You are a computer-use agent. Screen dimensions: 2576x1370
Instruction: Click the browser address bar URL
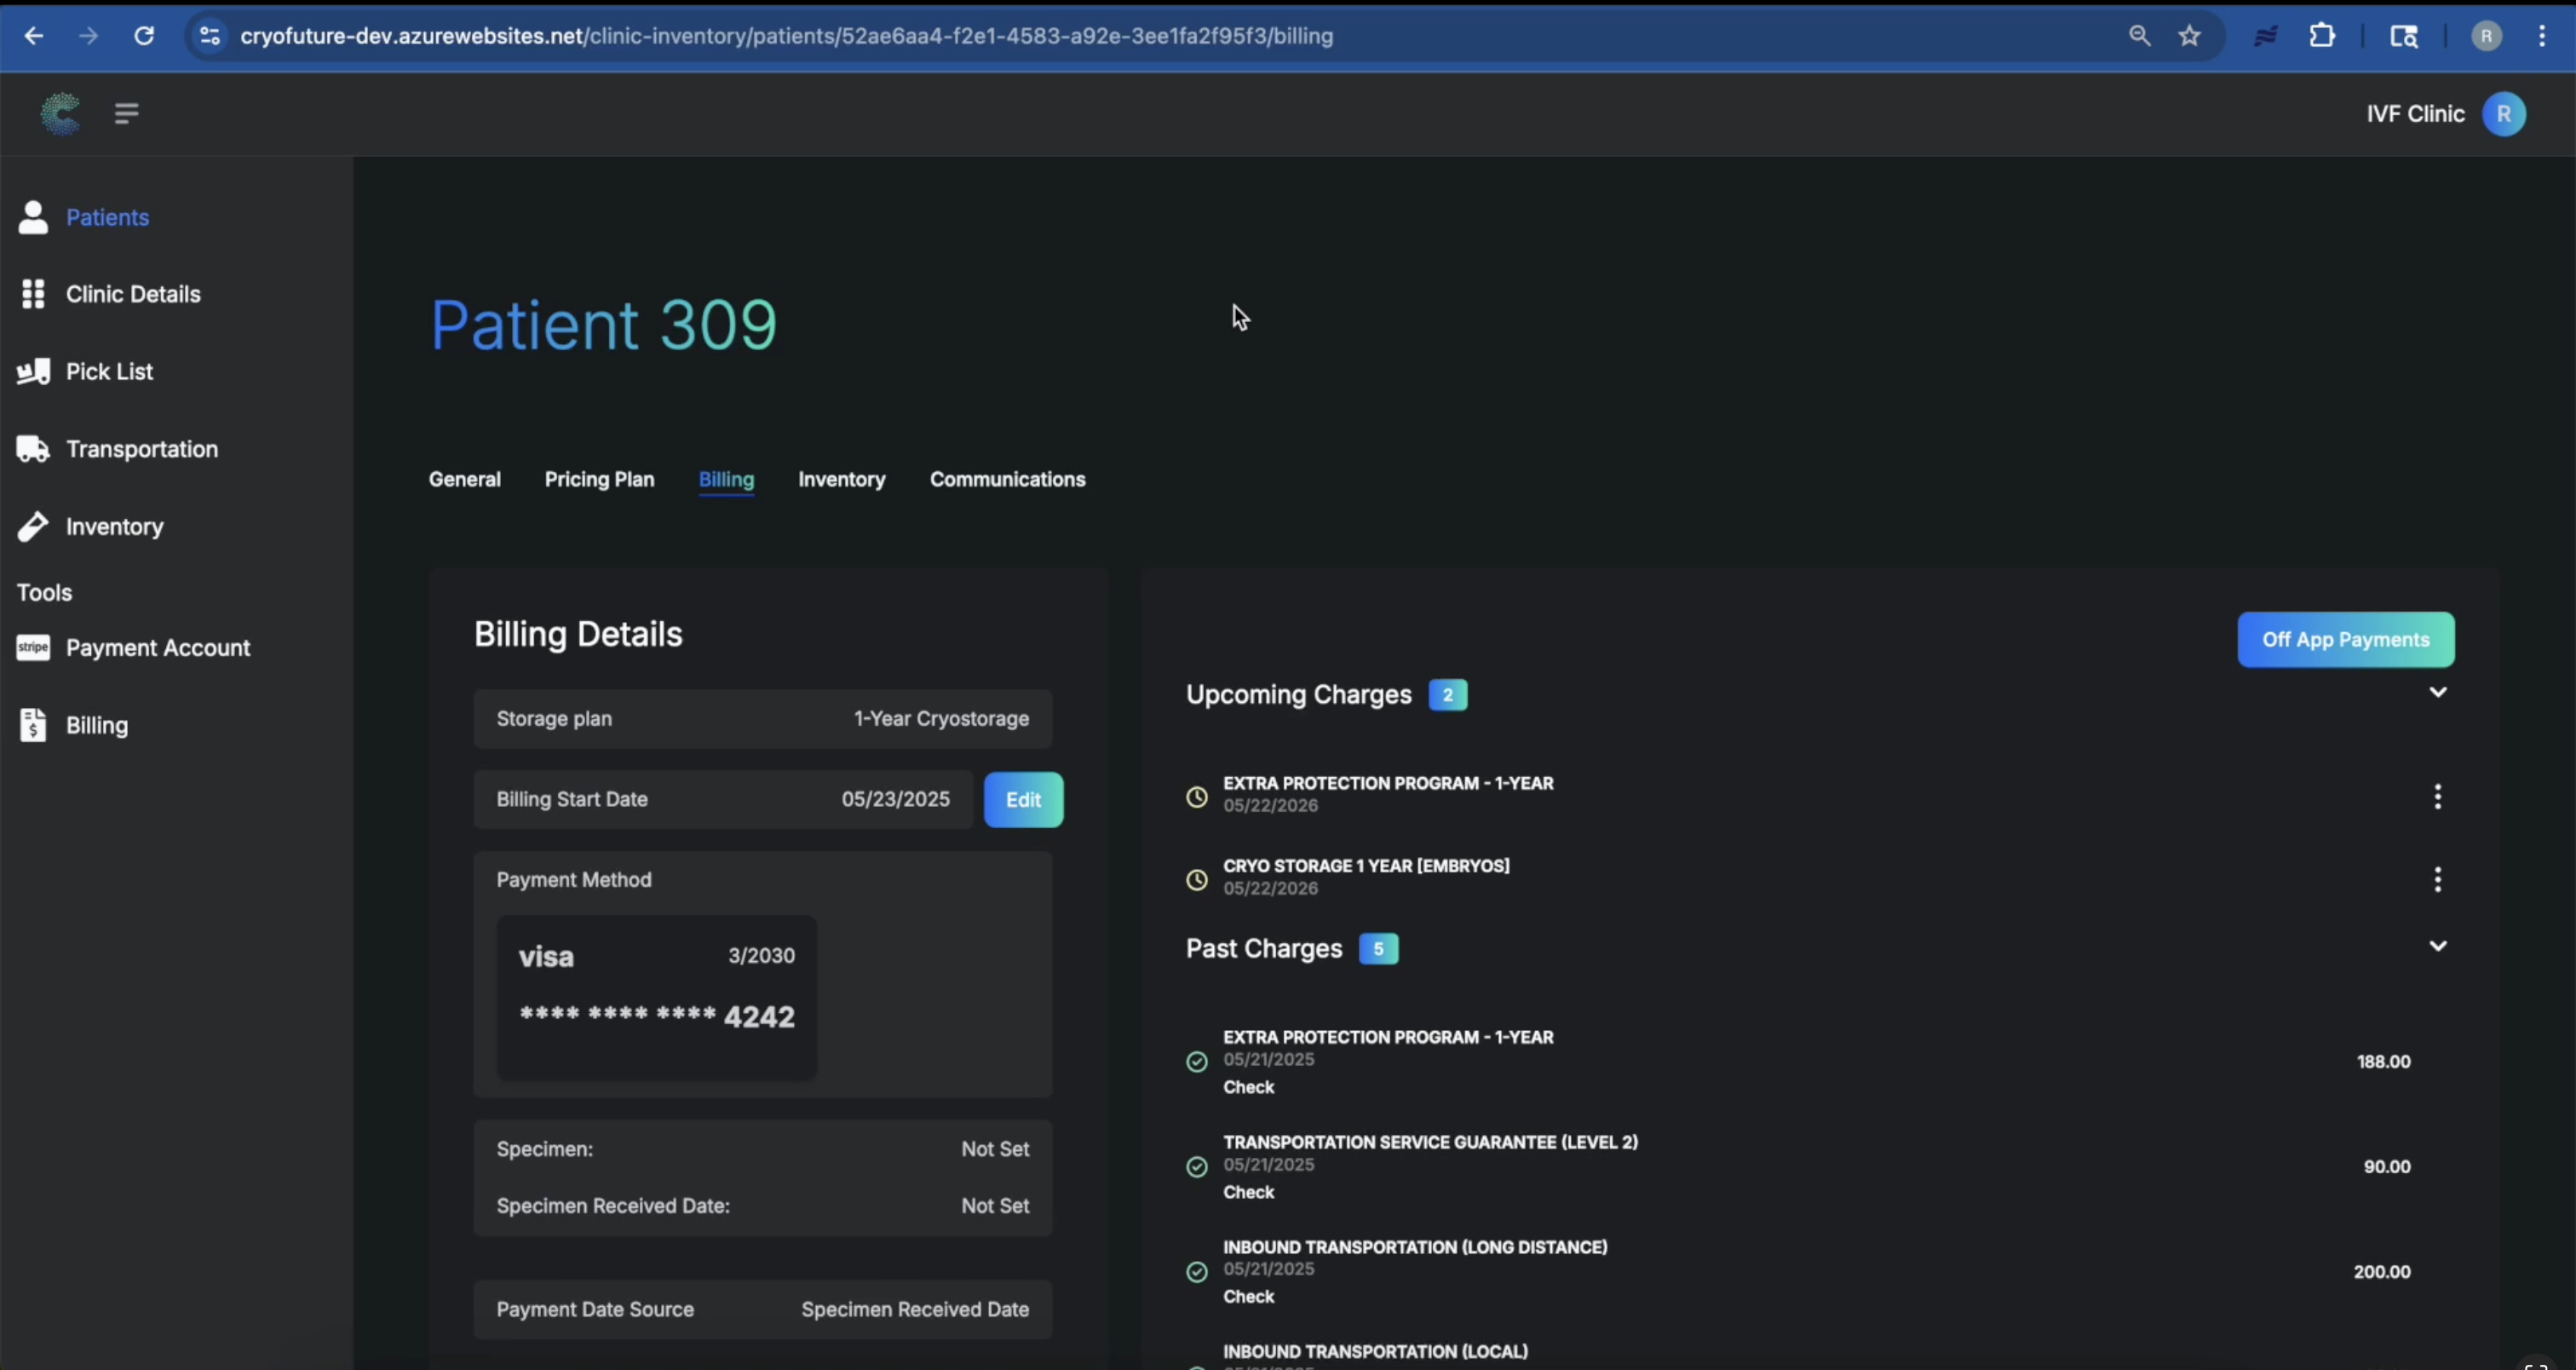(786, 36)
